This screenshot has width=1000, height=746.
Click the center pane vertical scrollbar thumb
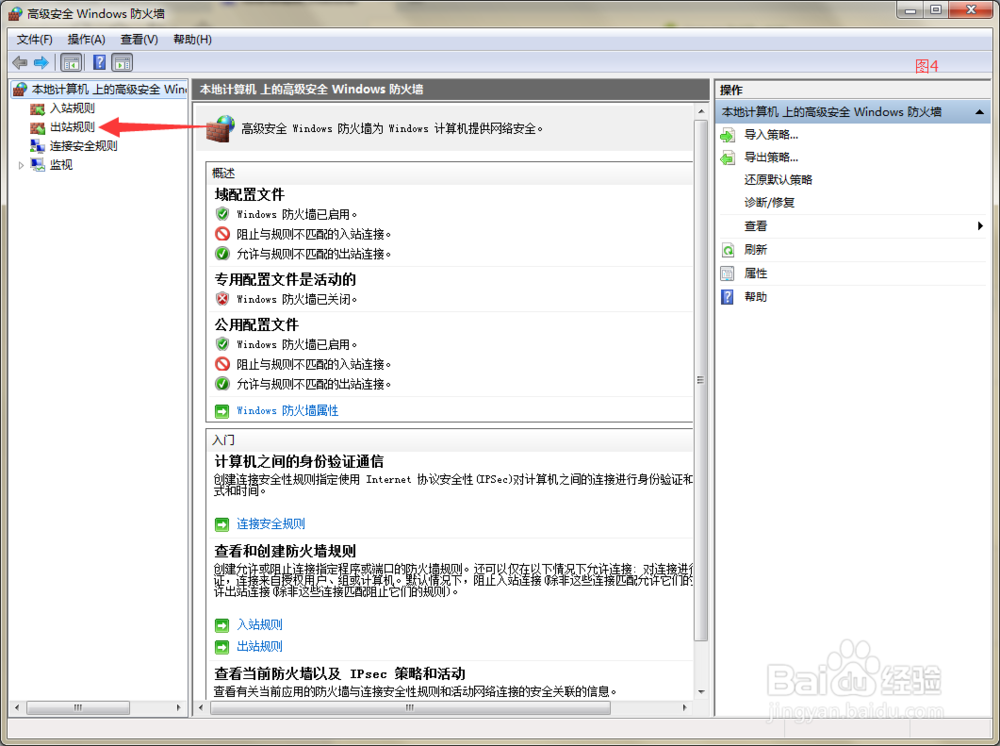[700, 380]
